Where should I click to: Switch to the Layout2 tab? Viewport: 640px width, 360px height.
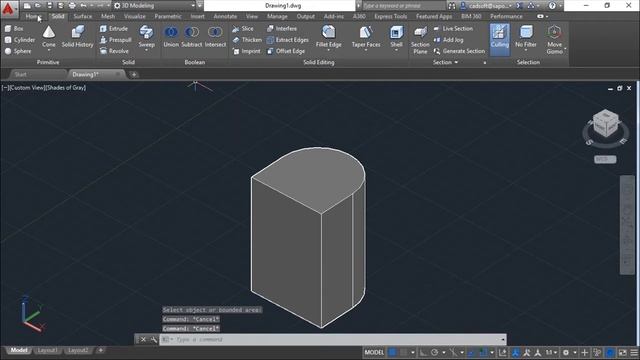click(78, 350)
